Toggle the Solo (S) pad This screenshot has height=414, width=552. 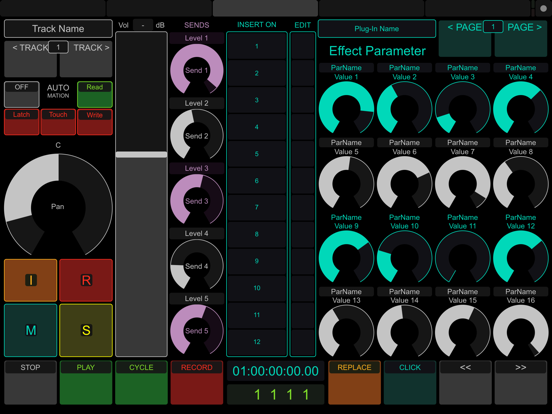(x=86, y=330)
